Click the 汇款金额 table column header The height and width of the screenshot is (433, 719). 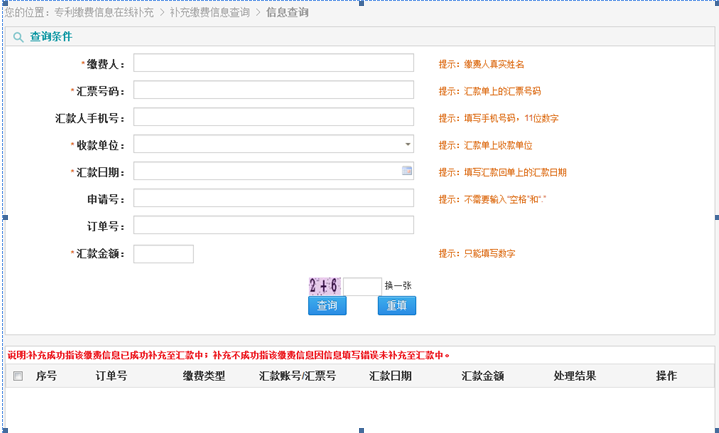(x=483, y=376)
